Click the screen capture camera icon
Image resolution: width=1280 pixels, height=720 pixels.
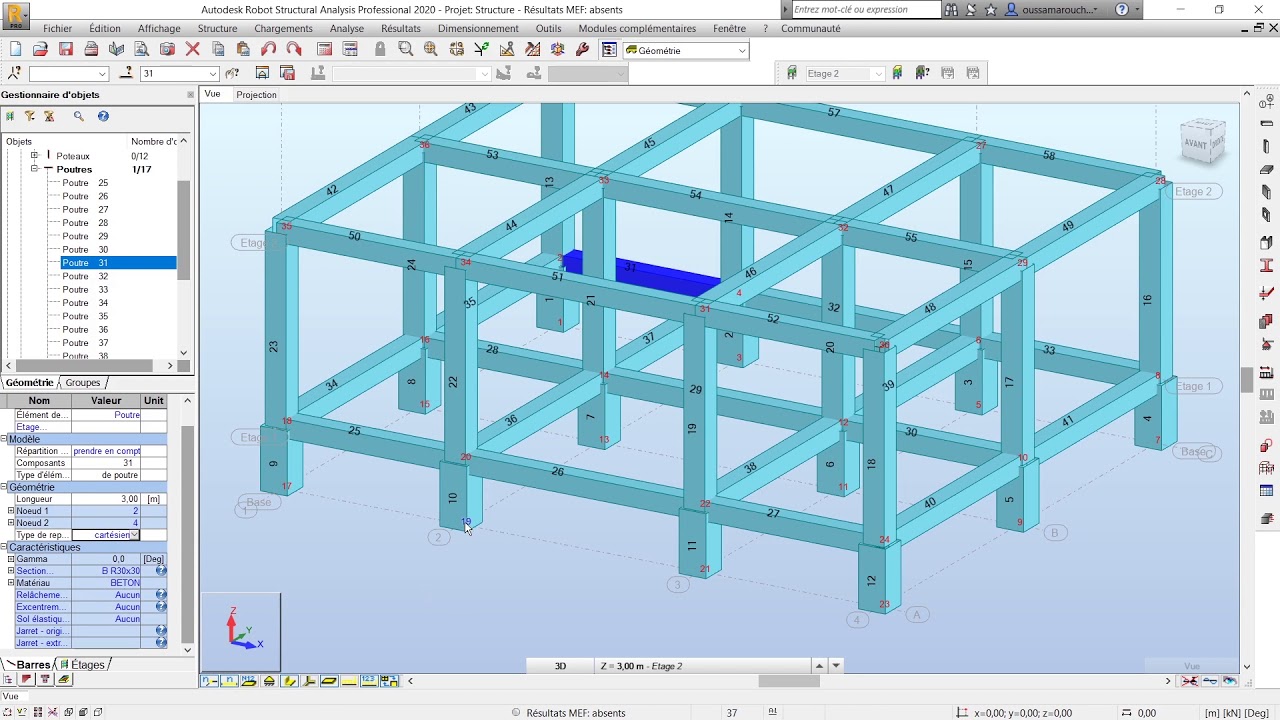coord(167,49)
